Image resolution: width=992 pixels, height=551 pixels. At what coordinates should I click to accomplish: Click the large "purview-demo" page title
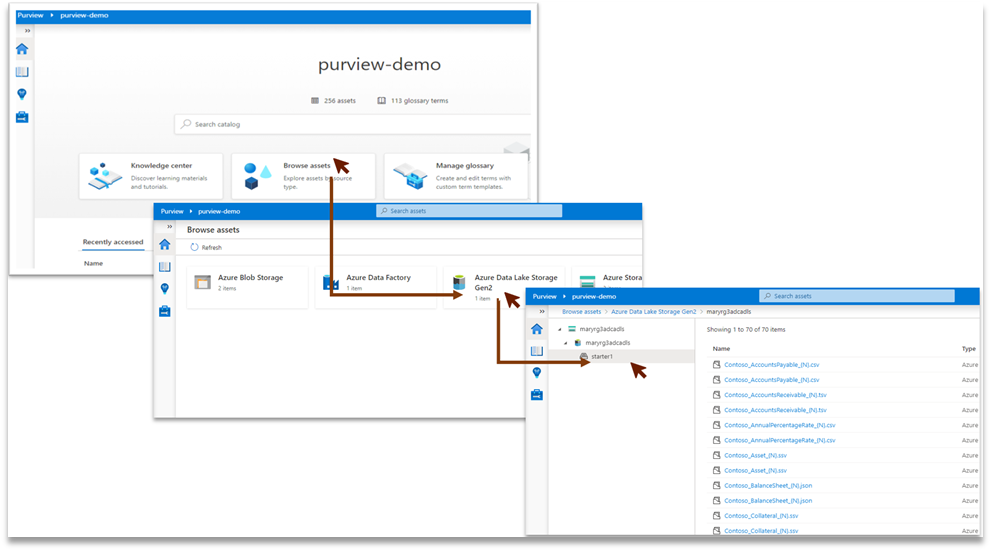pyautogui.click(x=380, y=64)
